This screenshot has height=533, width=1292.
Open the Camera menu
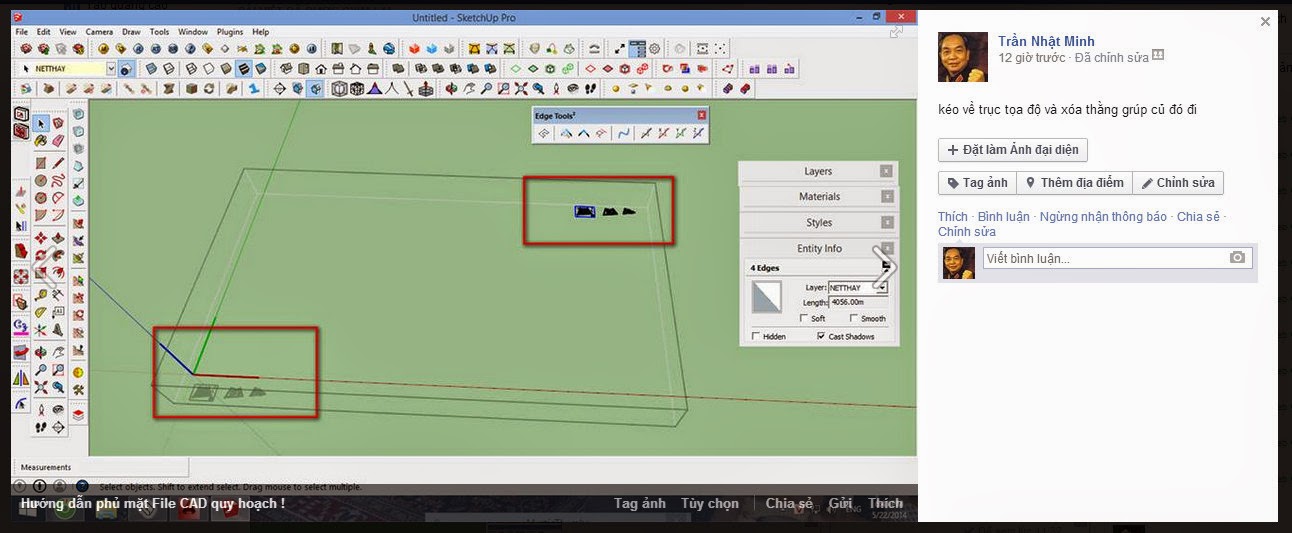(x=99, y=32)
